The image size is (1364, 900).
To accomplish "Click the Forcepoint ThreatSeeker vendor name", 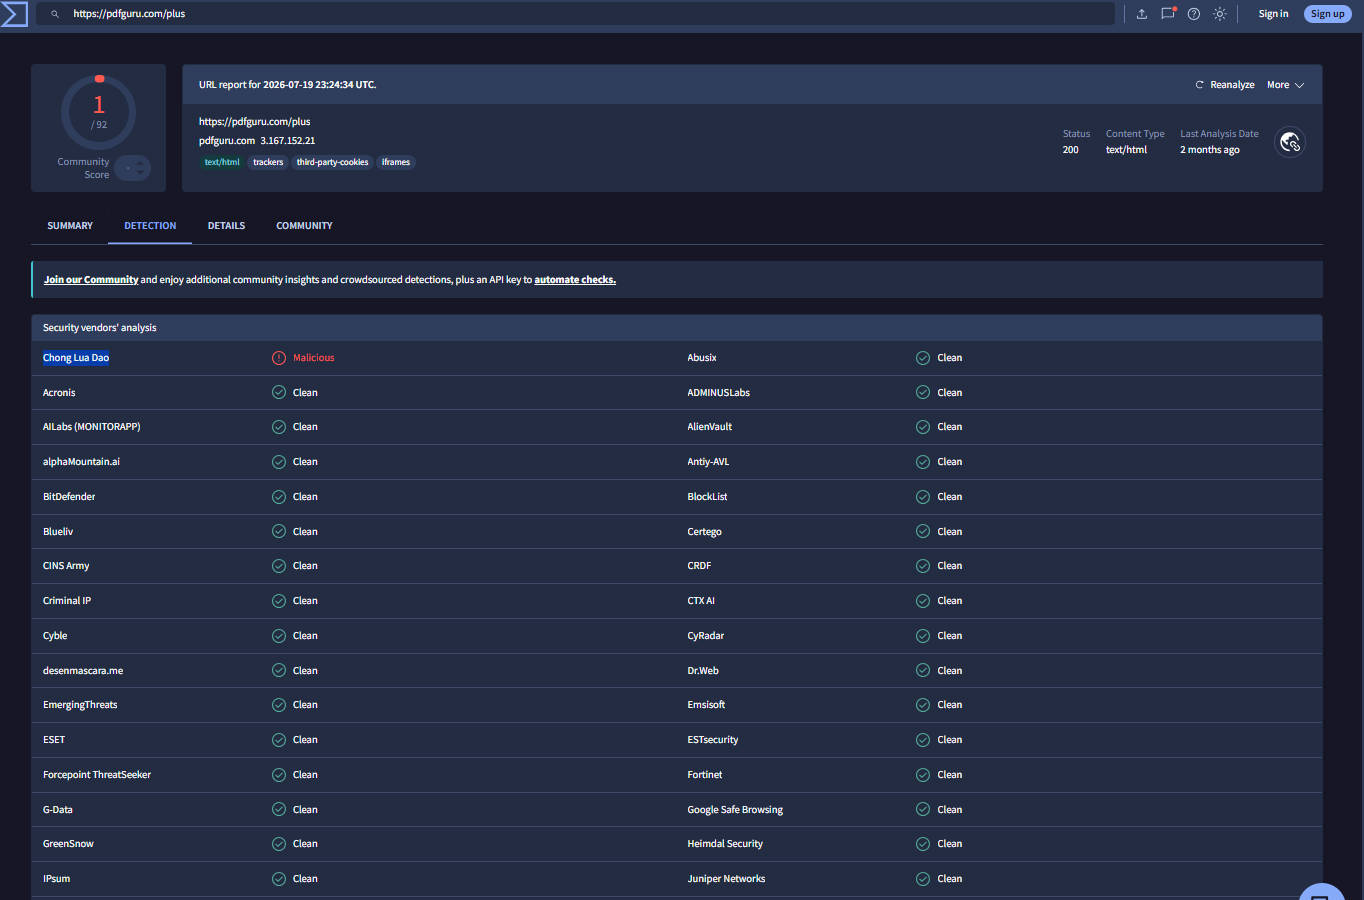I will coord(97,775).
